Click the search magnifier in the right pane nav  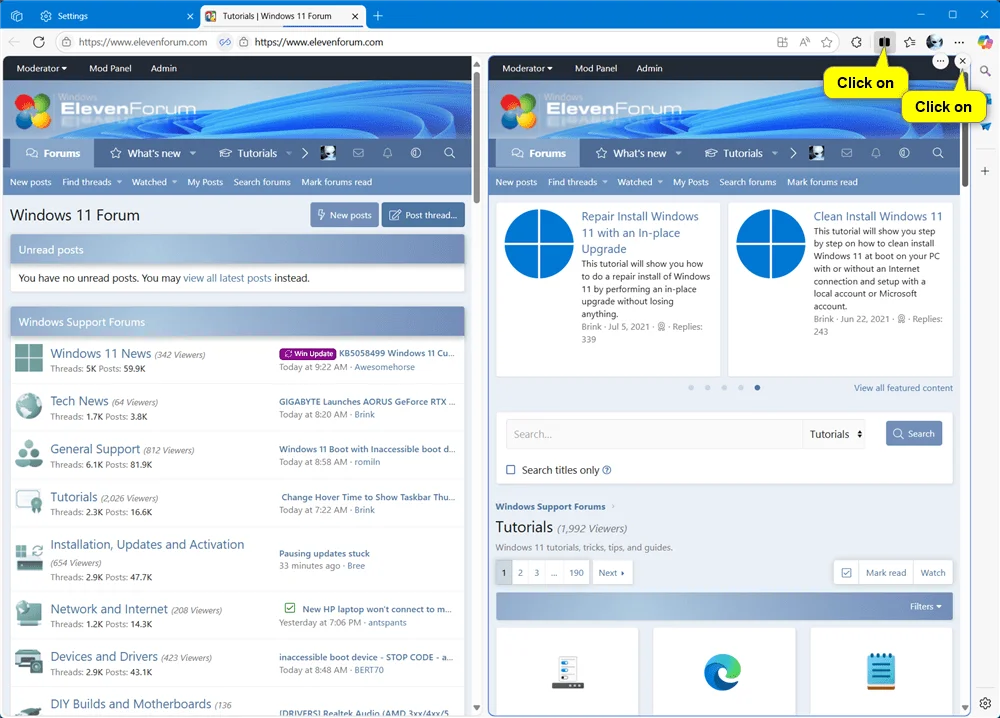938,153
